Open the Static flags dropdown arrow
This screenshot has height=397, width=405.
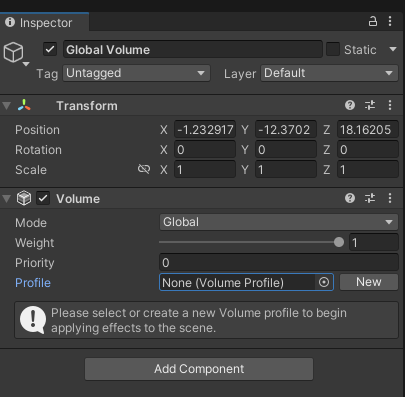393,49
